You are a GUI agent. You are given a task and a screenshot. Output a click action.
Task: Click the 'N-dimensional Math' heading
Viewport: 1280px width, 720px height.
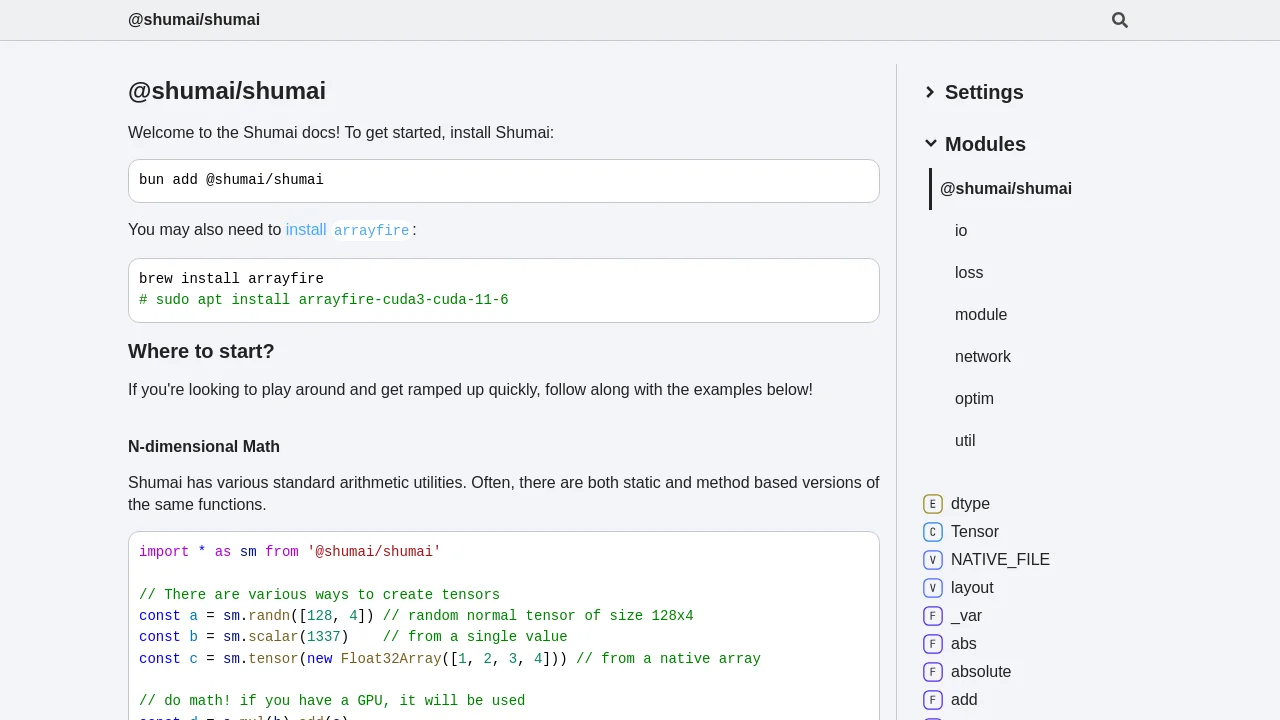[x=204, y=447]
